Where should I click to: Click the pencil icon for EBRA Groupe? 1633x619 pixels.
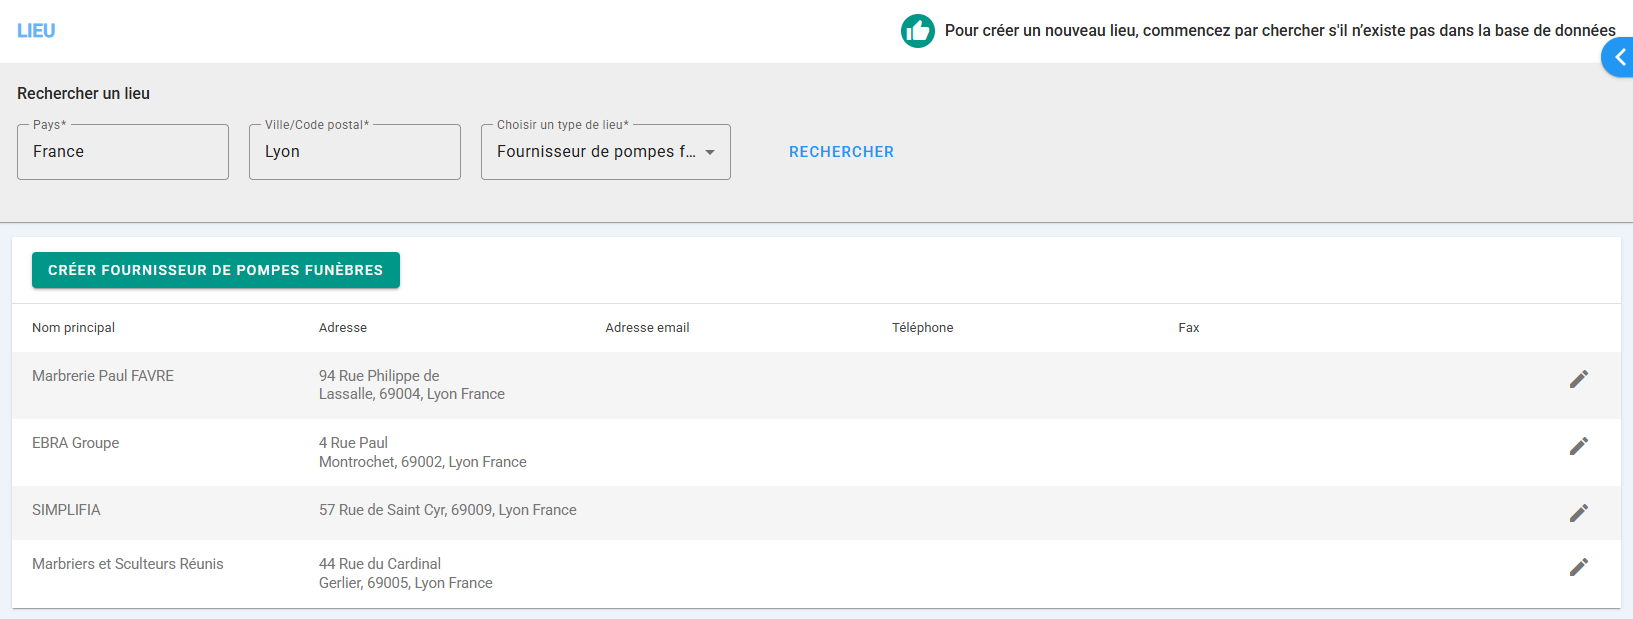[1578, 446]
